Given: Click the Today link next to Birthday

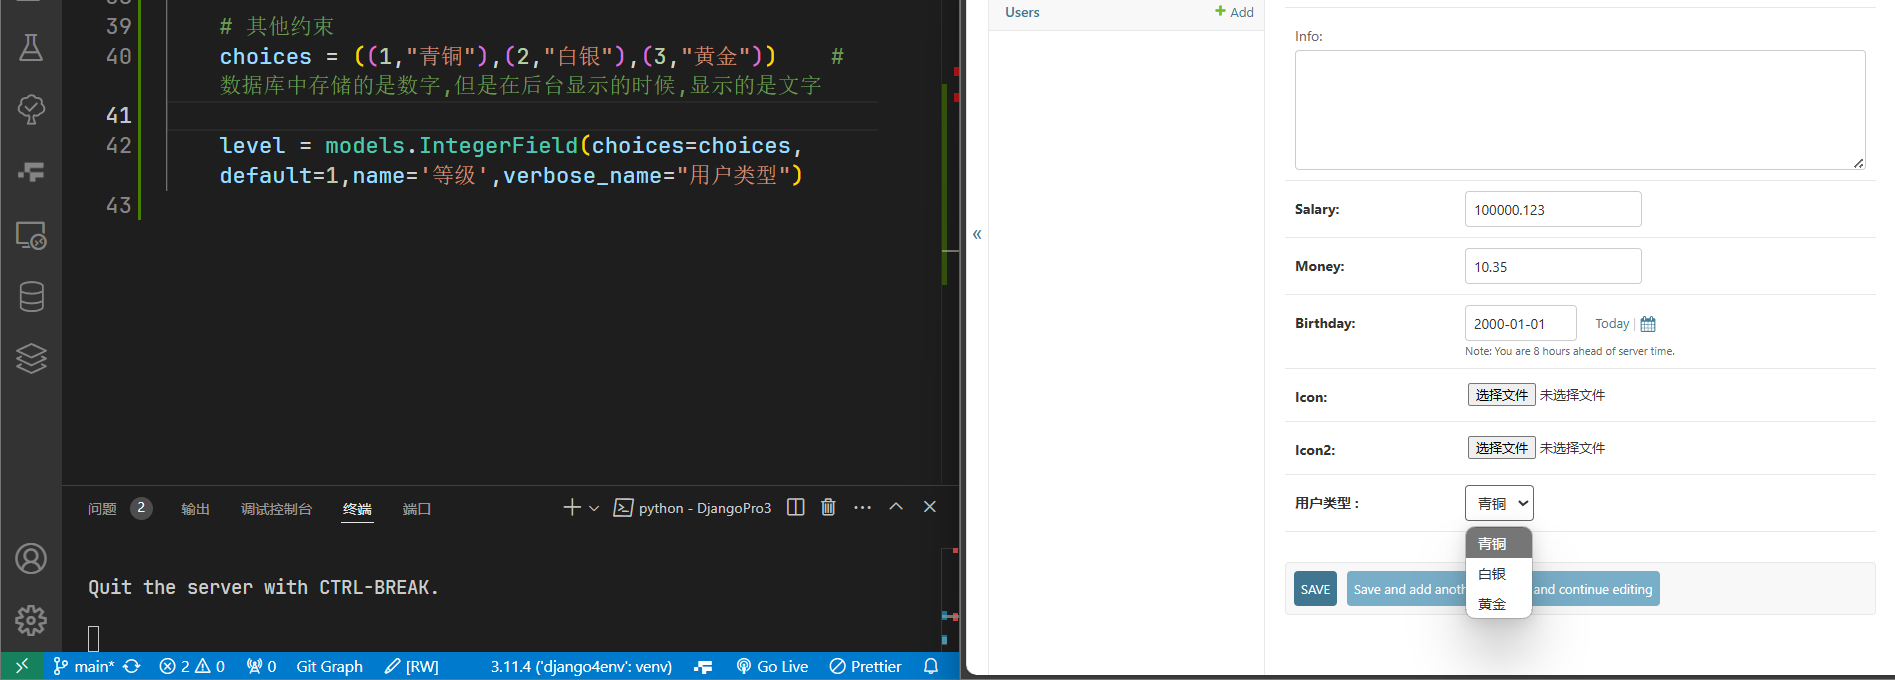Looking at the screenshot, I should click(1611, 324).
